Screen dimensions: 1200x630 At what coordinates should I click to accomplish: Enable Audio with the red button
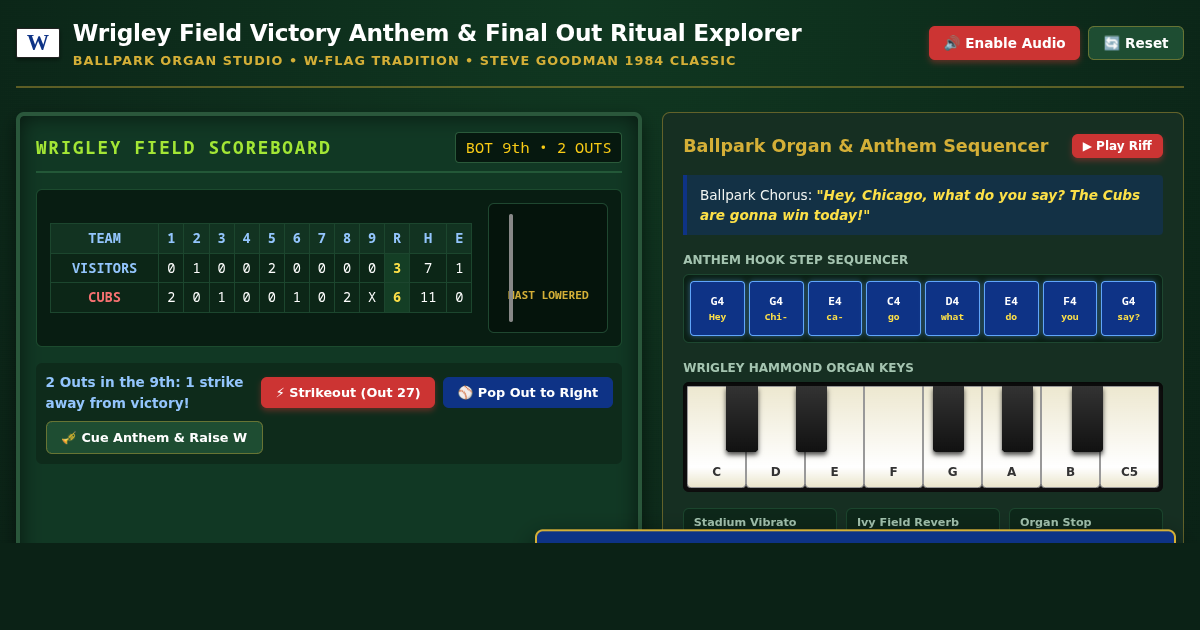click(x=1004, y=43)
